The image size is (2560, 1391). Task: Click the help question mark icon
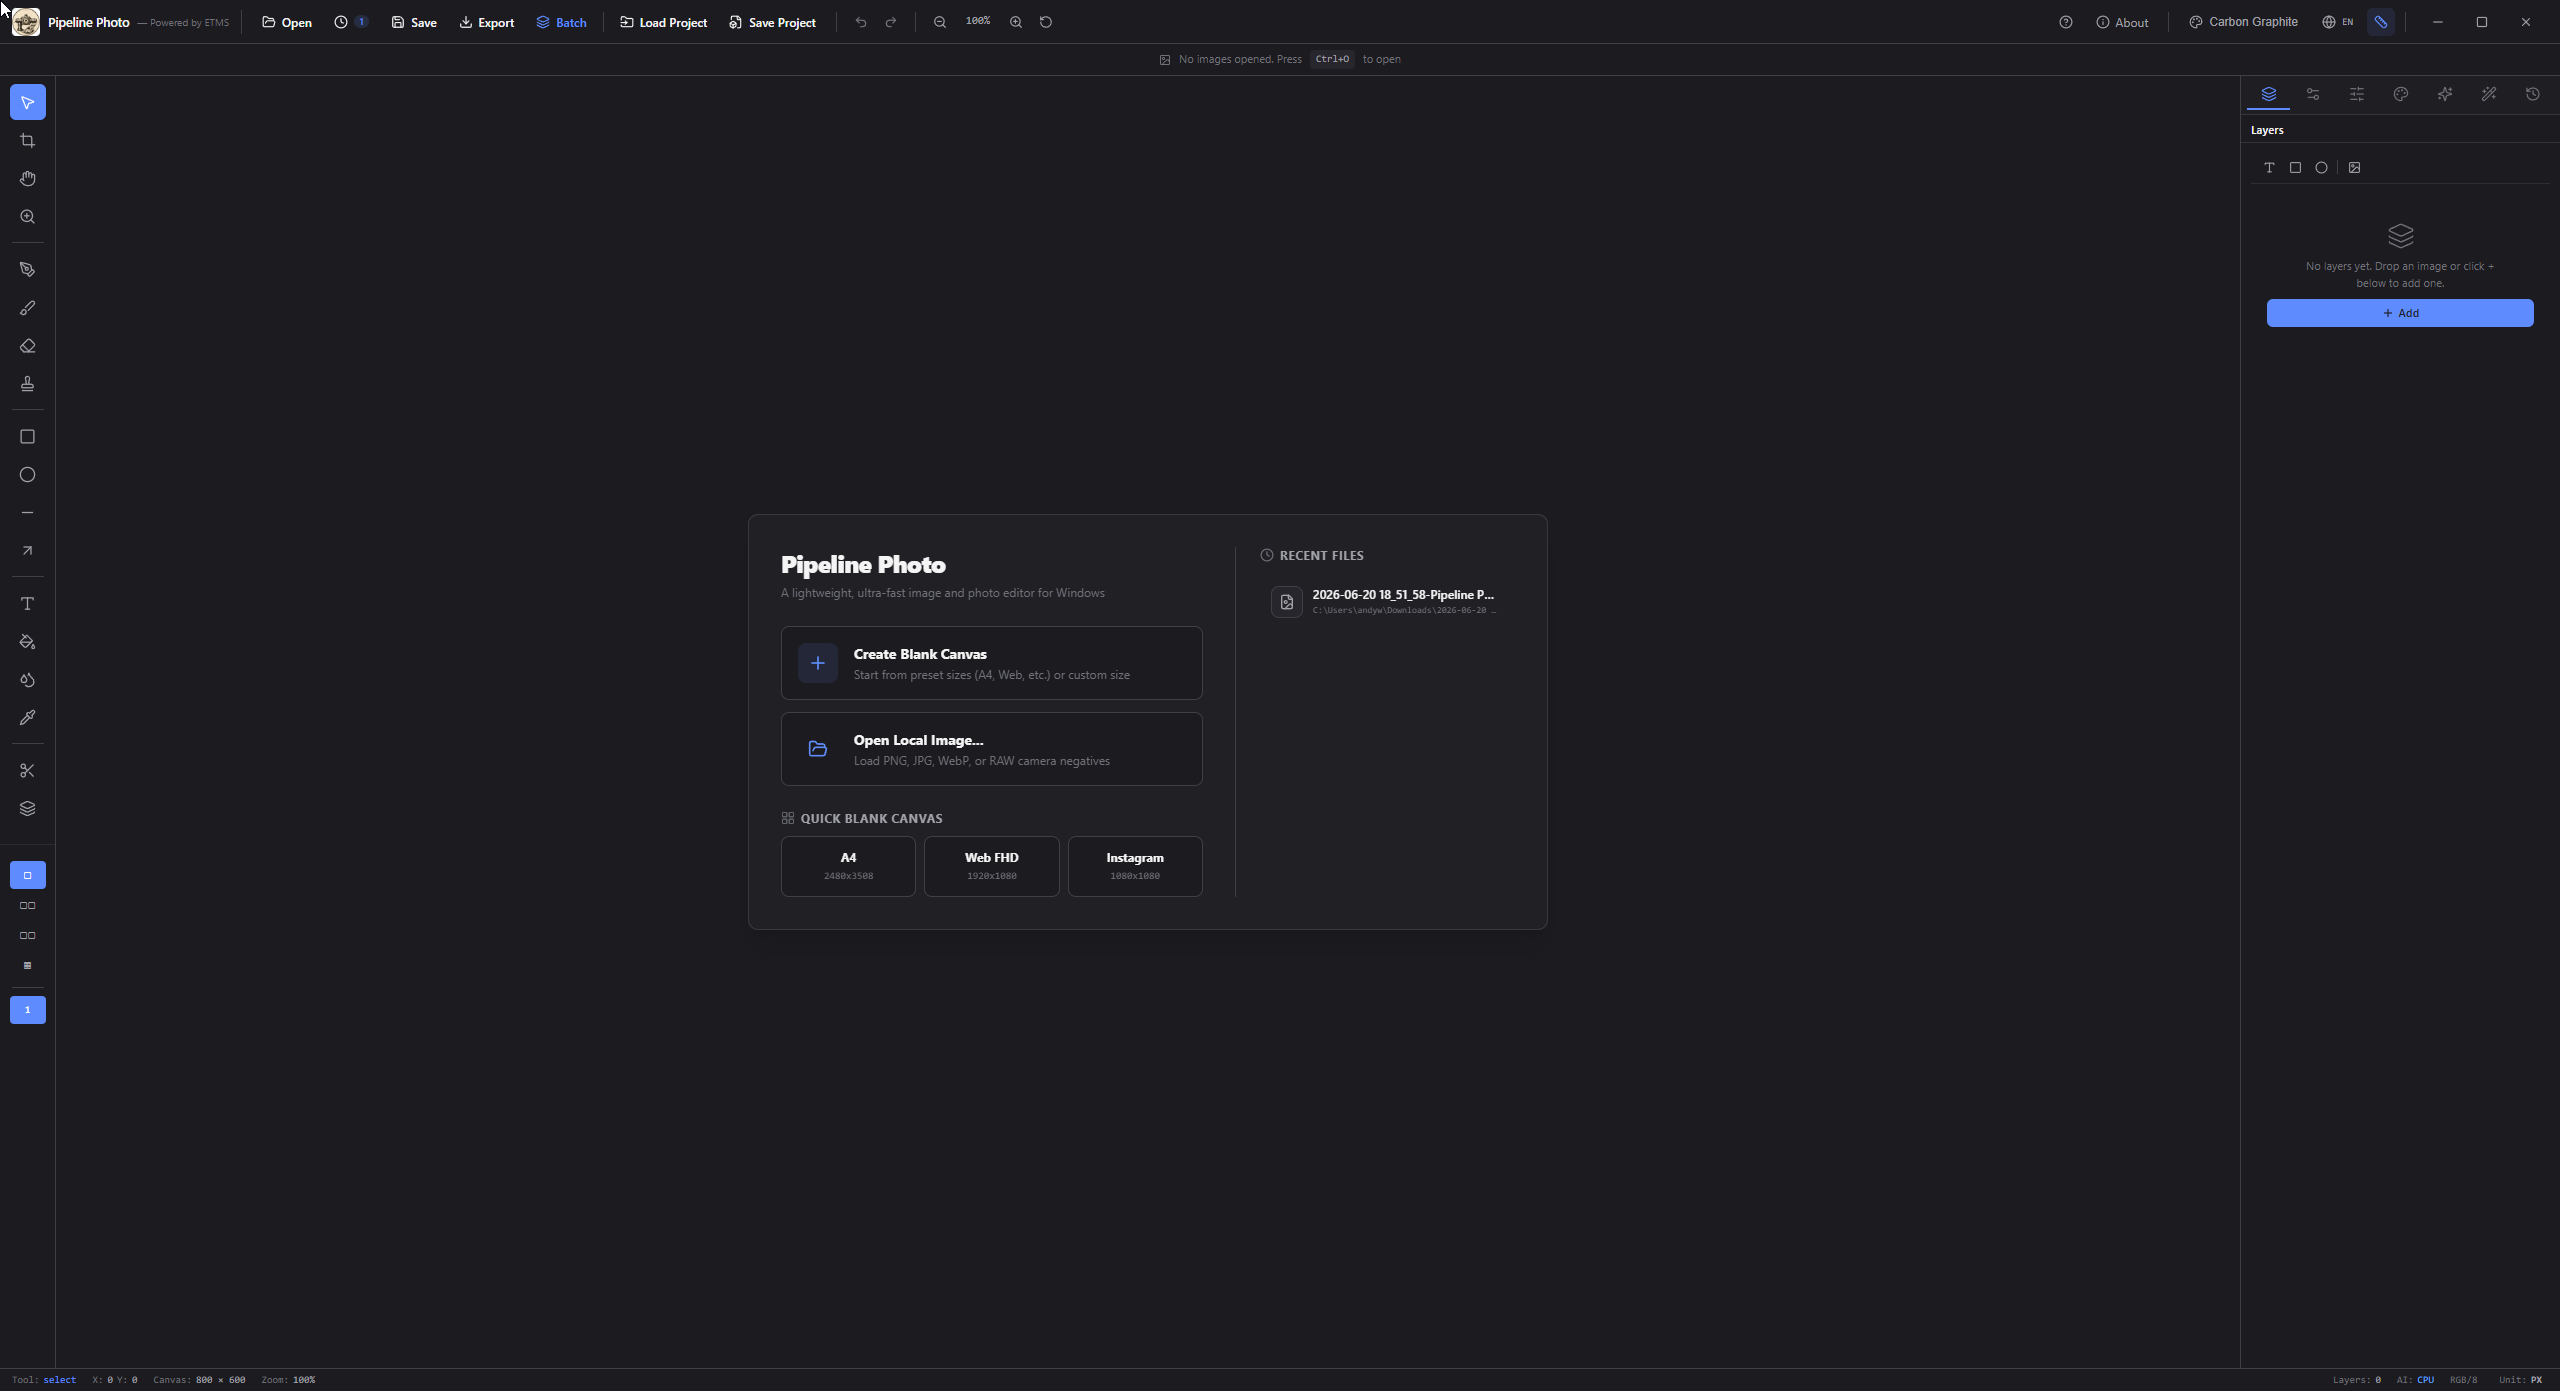(2066, 22)
